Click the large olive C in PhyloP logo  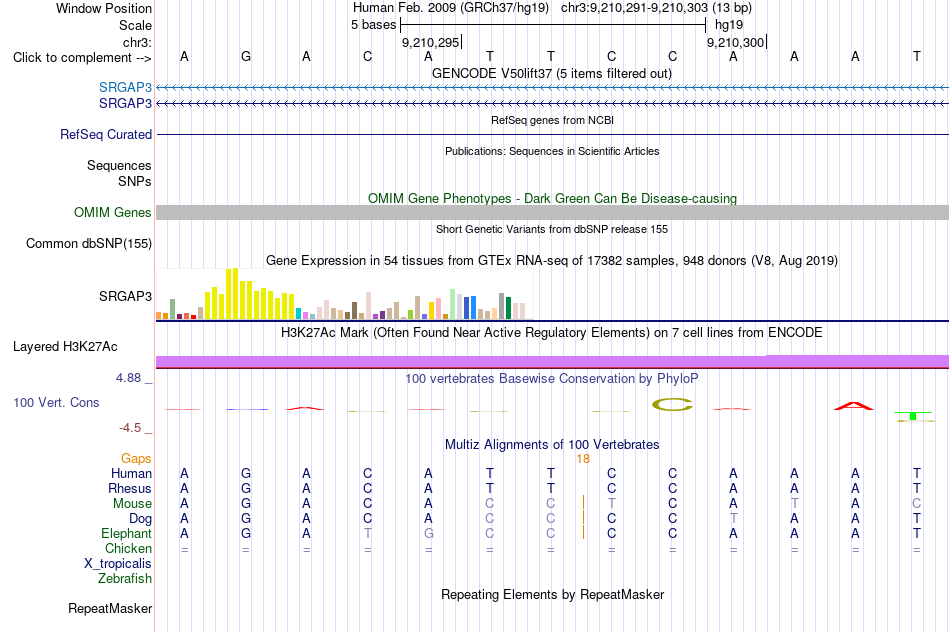673,405
